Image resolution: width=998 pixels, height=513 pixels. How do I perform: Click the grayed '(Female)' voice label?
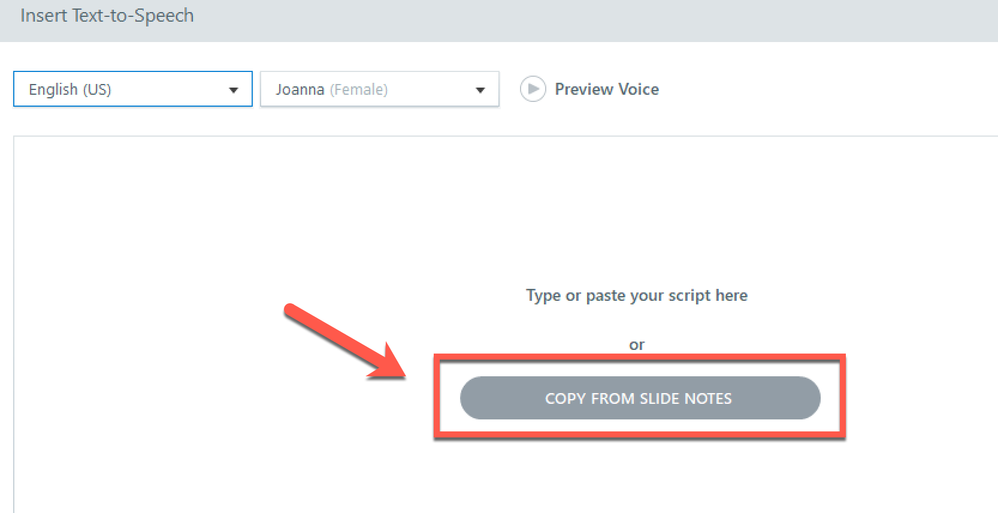pyautogui.click(x=359, y=89)
